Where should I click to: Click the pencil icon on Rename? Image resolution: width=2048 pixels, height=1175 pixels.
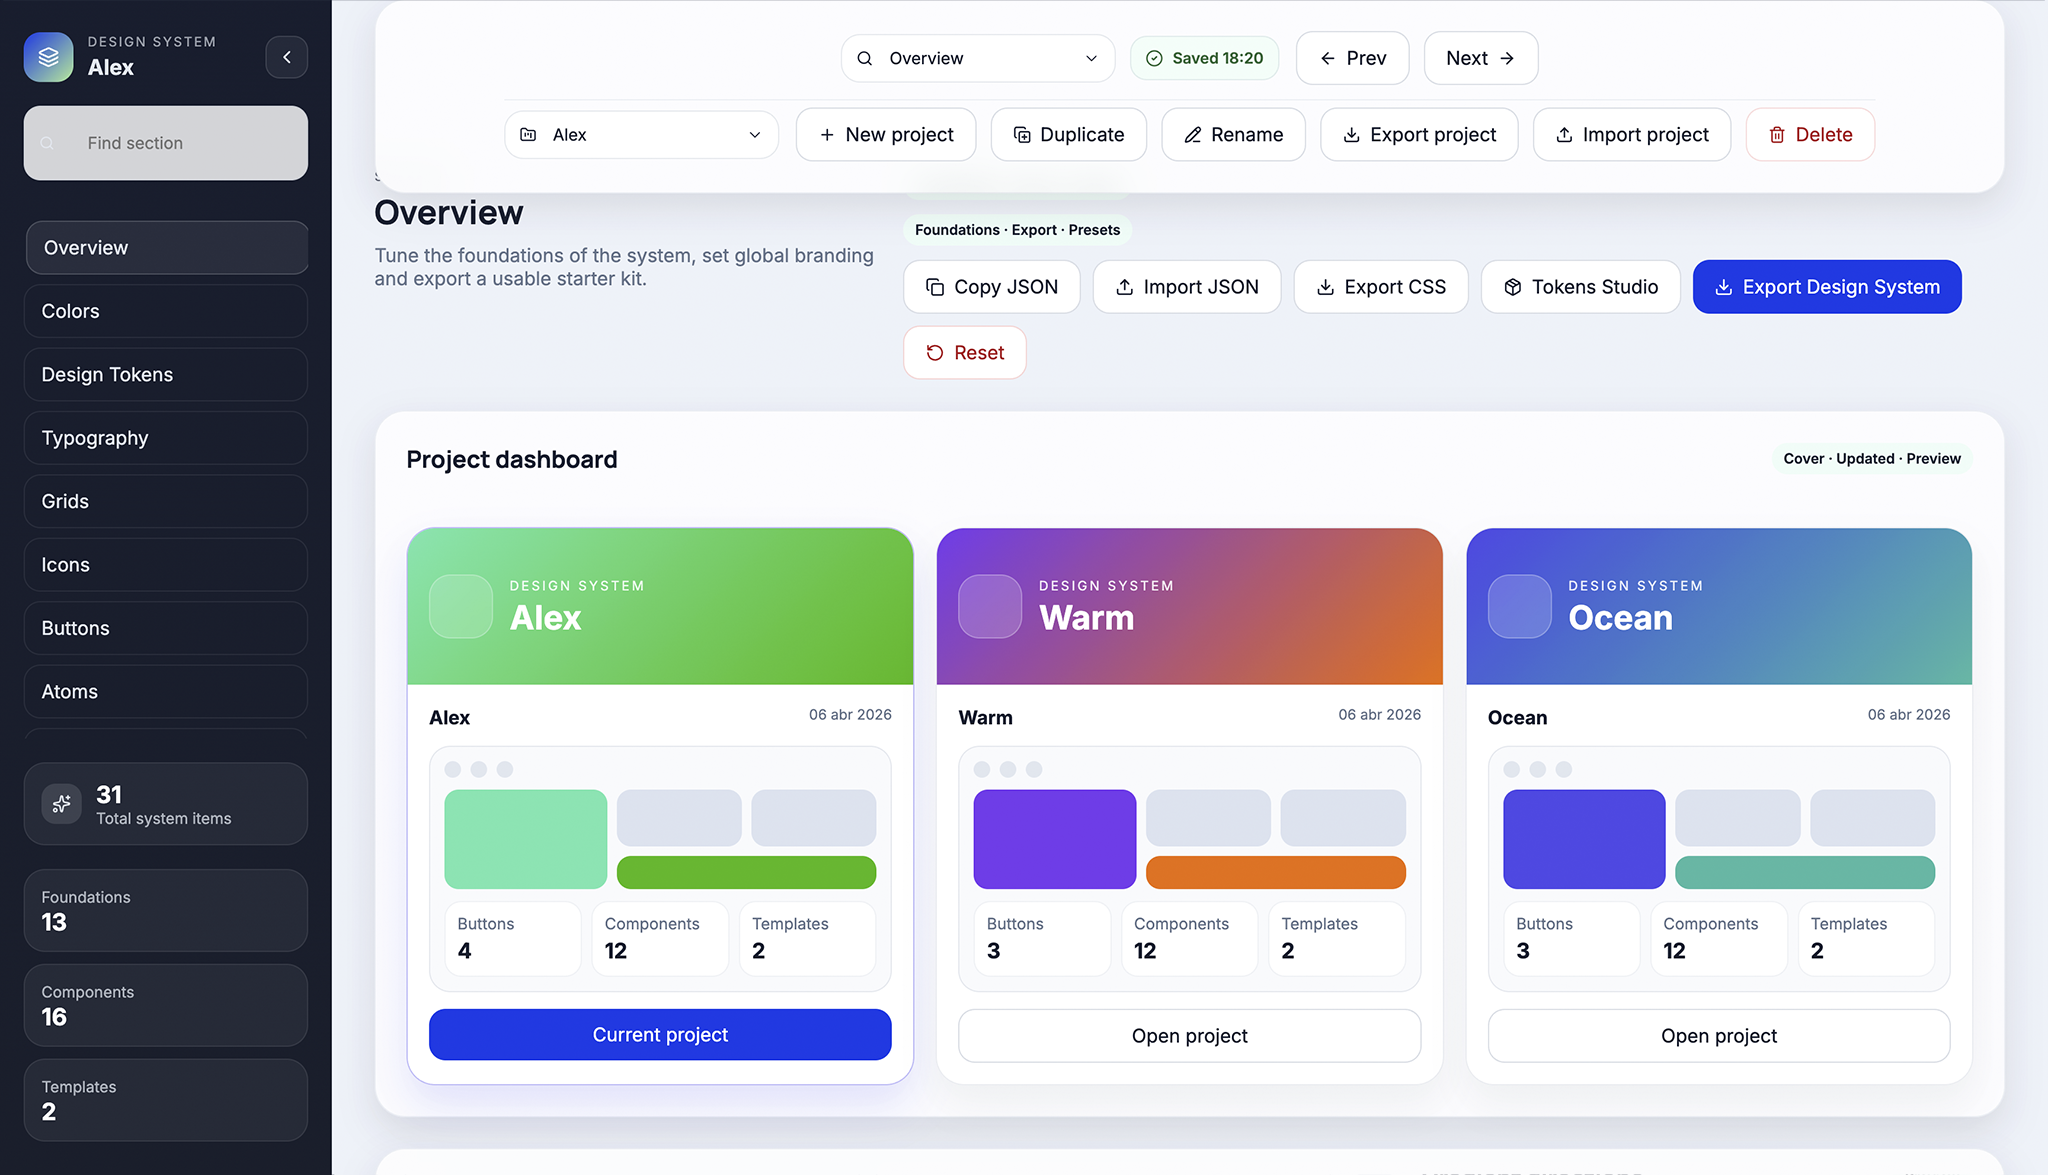tap(1192, 135)
